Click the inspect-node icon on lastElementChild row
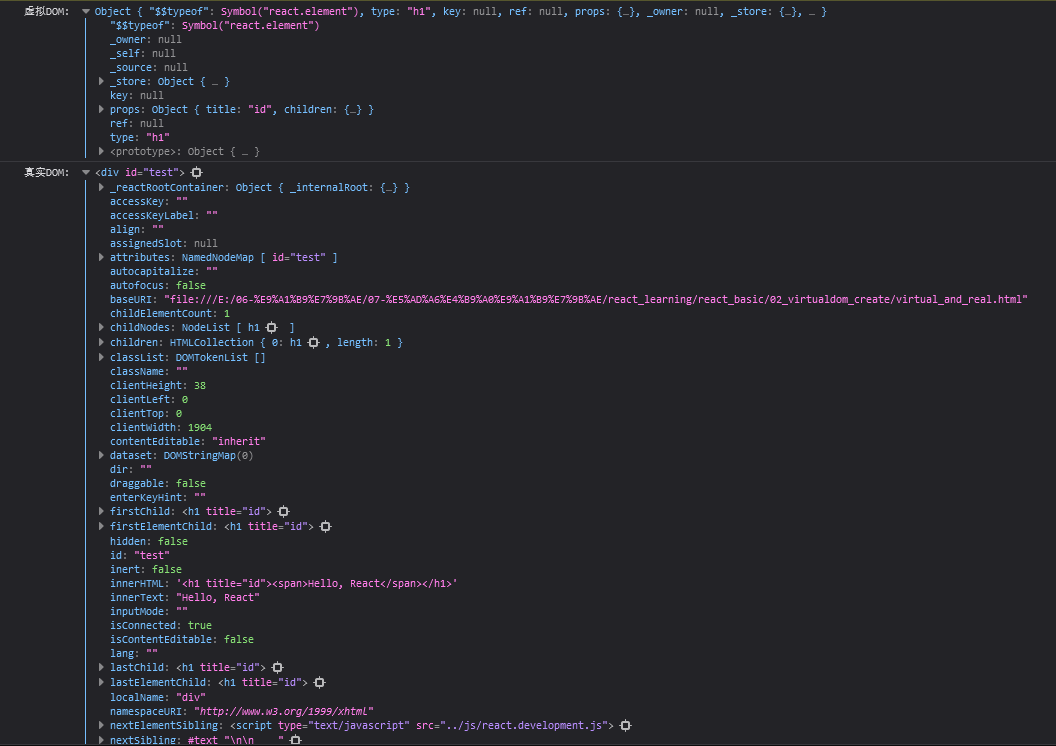This screenshot has width=1056, height=746. pos(320,682)
